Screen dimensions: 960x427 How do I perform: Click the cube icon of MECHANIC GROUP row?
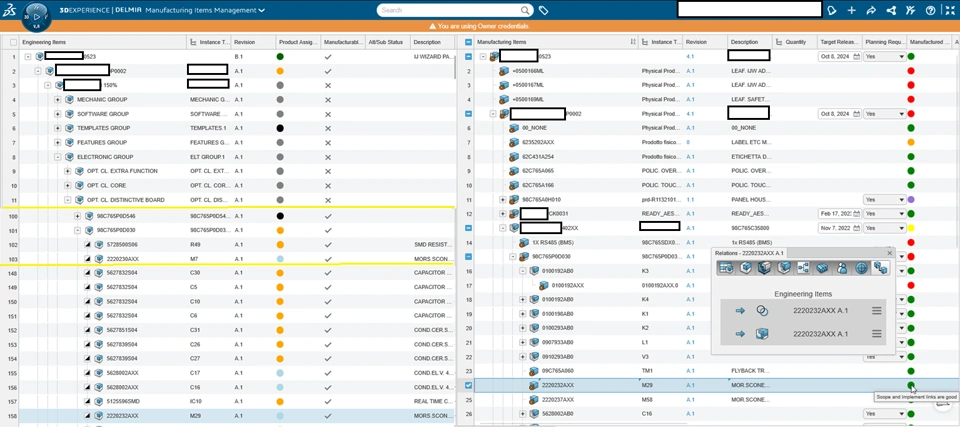(x=69, y=99)
